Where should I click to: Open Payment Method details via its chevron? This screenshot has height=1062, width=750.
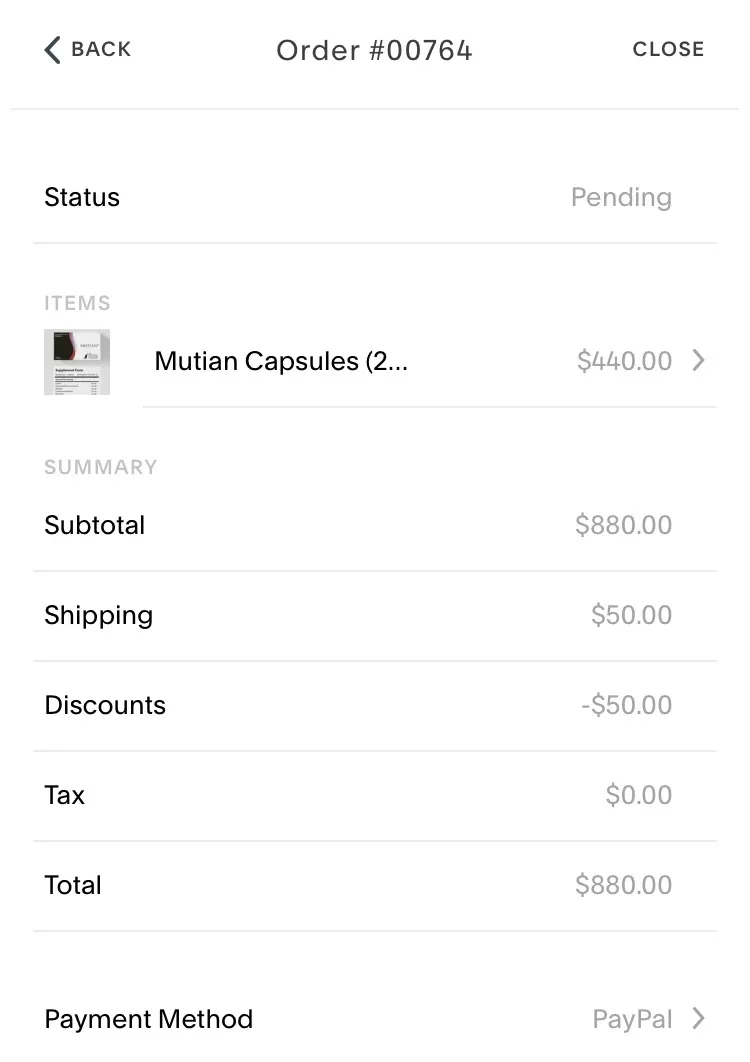coord(699,1019)
